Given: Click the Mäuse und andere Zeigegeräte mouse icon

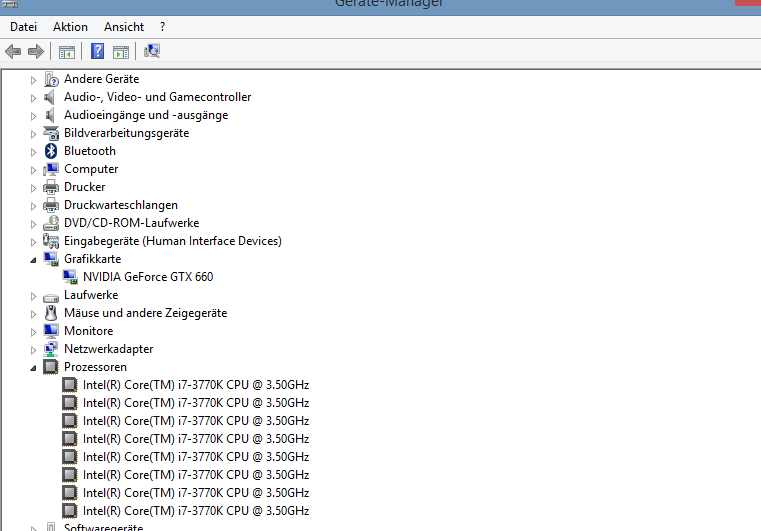Looking at the screenshot, I should 50,313.
